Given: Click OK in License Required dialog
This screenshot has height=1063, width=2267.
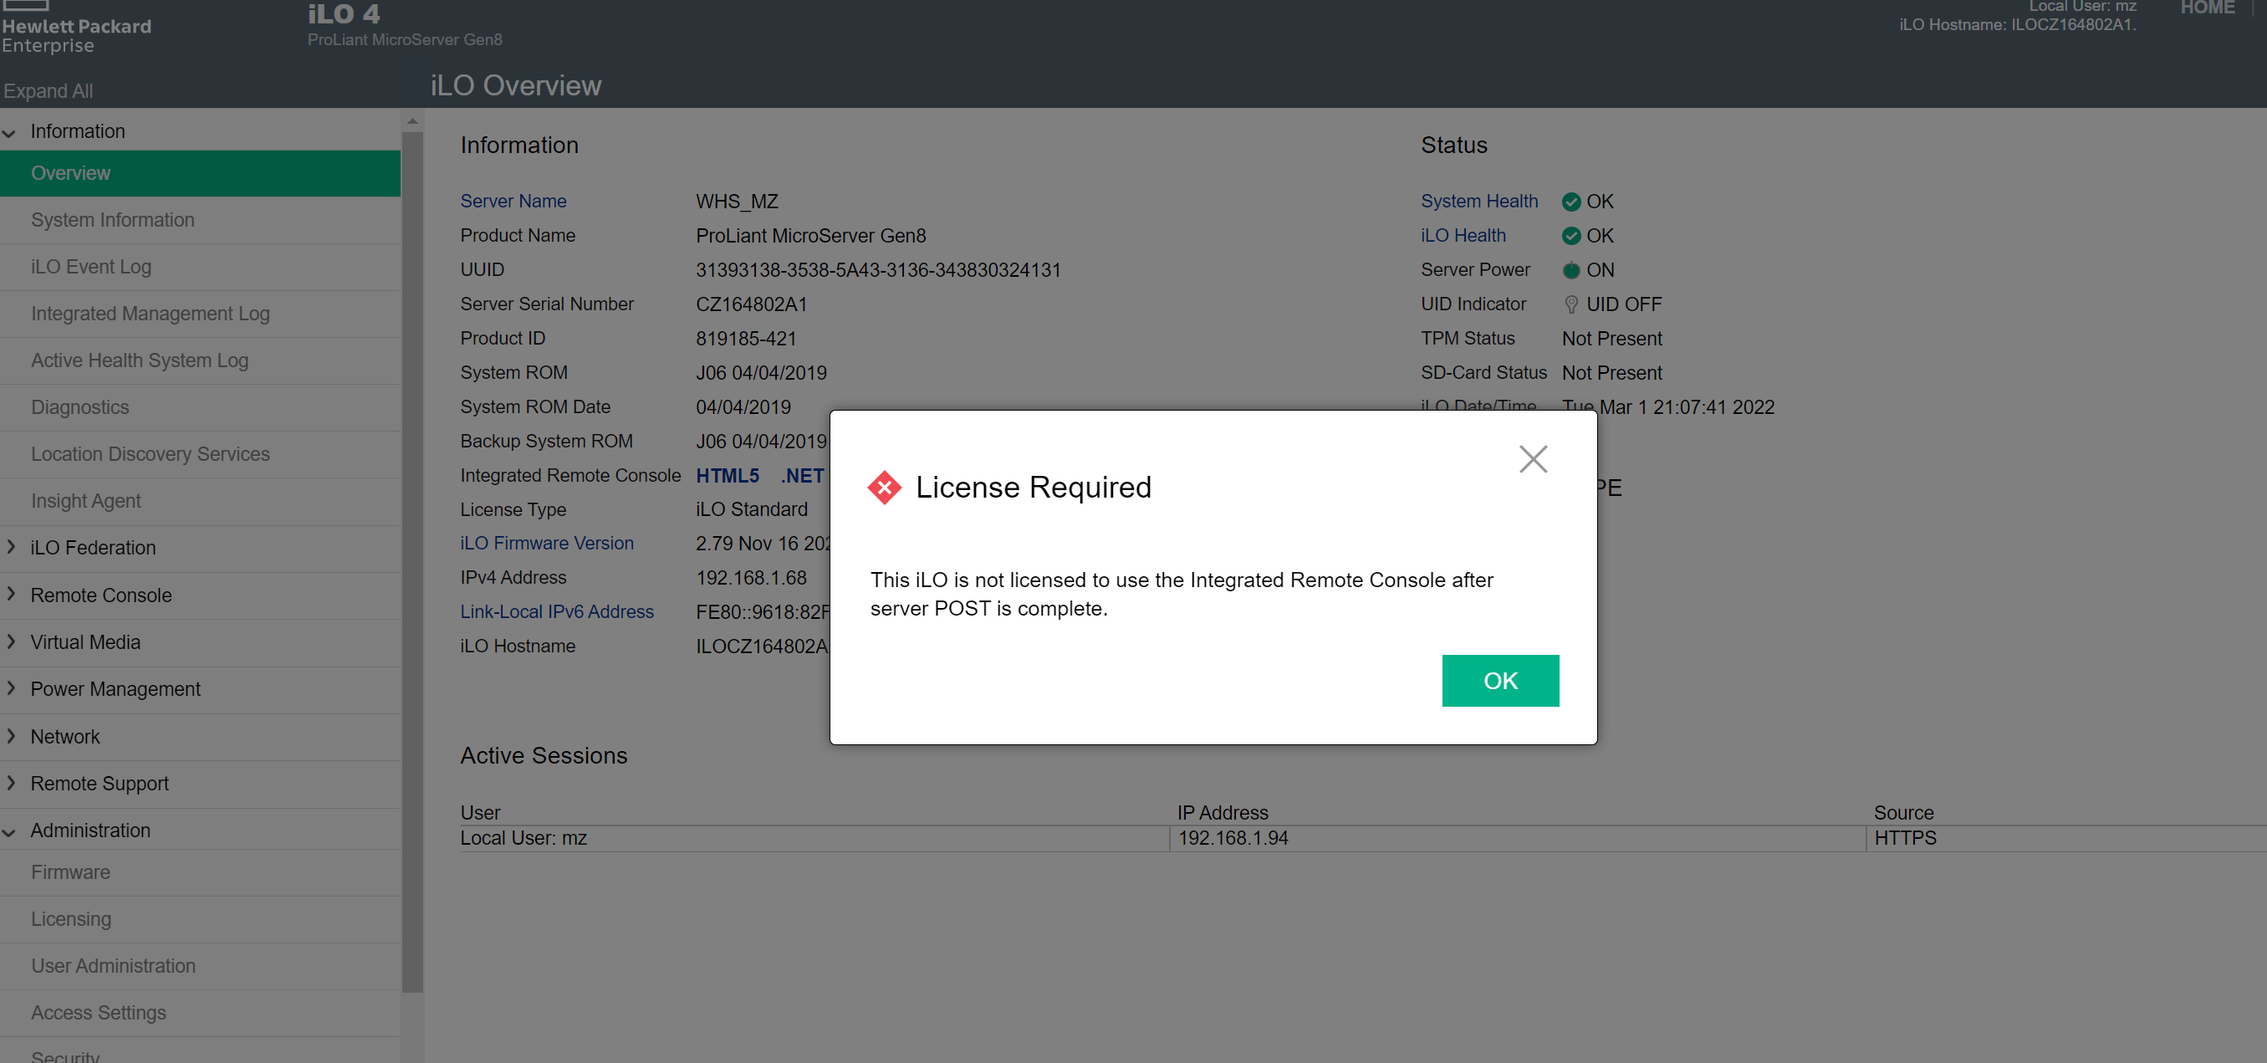Looking at the screenshot, I should pos(1500,681).
